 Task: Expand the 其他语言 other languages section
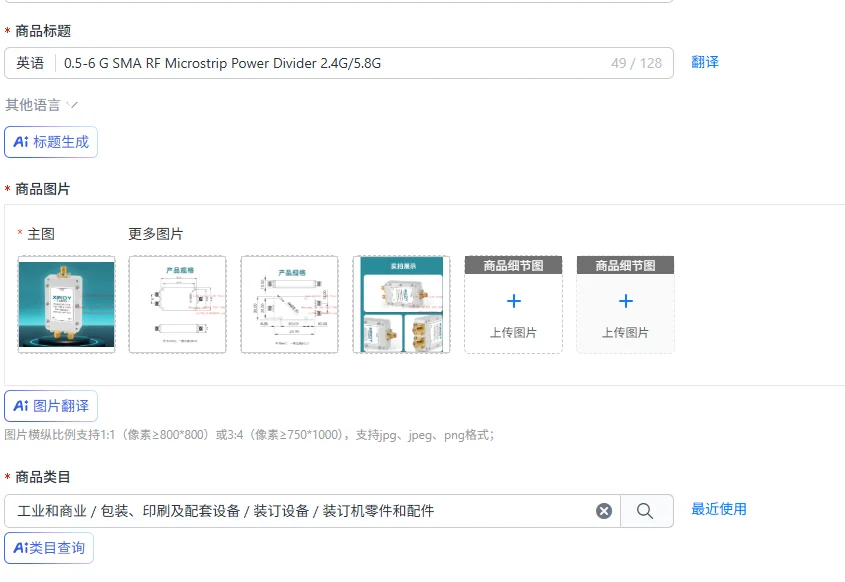(x=41, y=105)
